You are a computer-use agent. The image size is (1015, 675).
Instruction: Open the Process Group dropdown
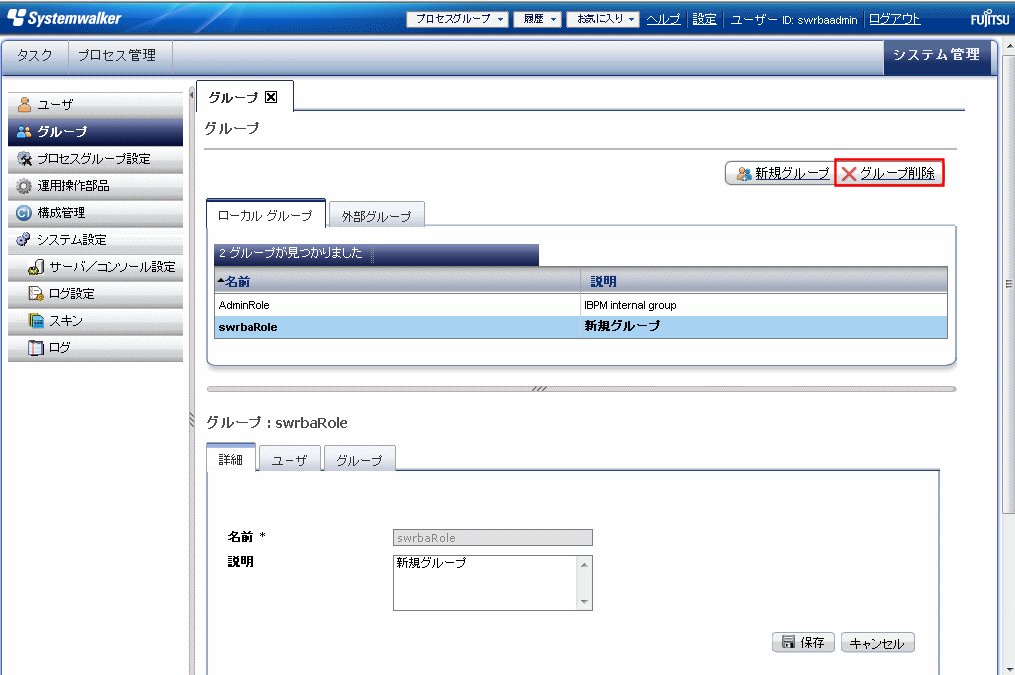pos(457,19)
